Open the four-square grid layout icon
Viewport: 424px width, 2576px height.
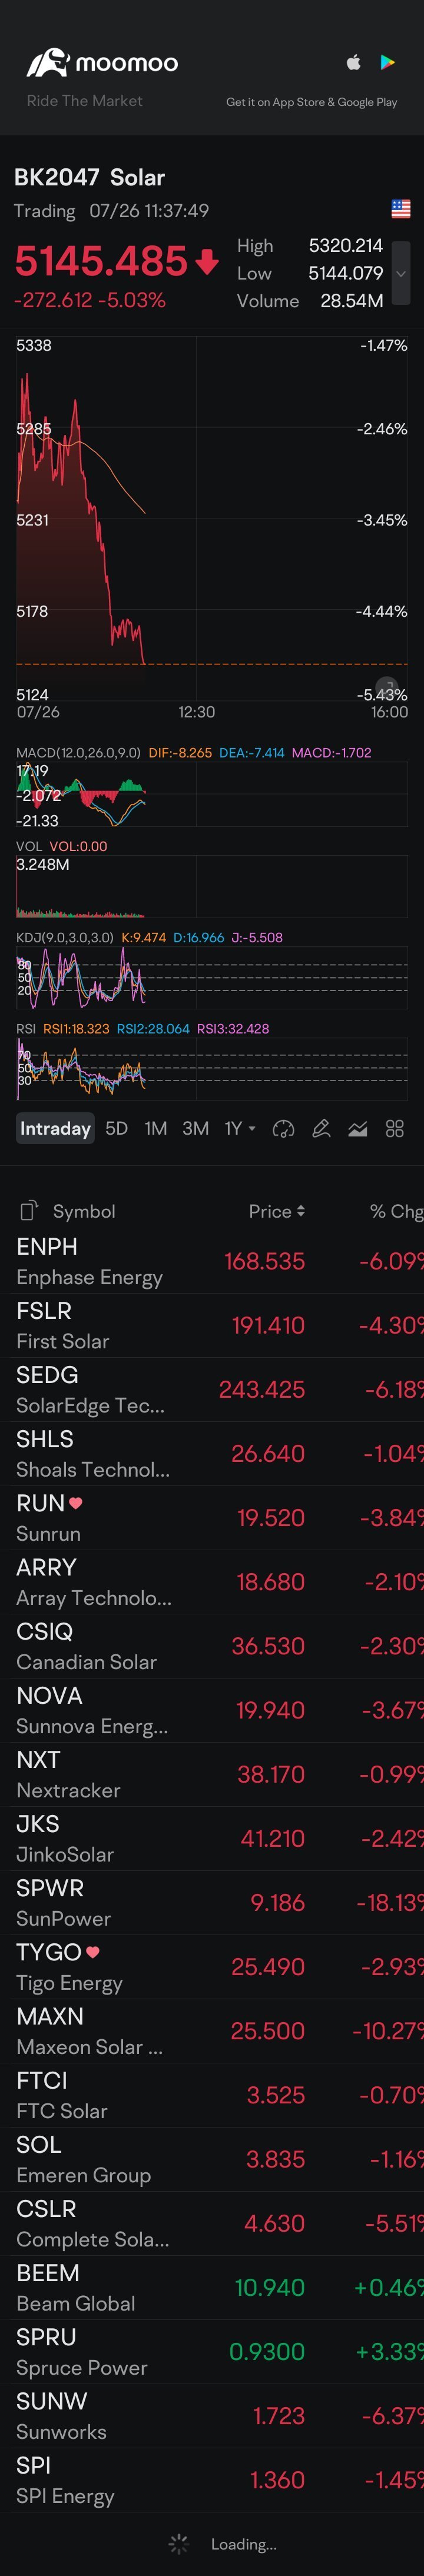(395, 1129)
